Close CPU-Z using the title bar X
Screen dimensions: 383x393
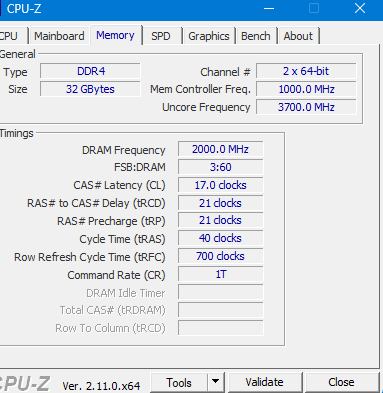click(360, 9)
